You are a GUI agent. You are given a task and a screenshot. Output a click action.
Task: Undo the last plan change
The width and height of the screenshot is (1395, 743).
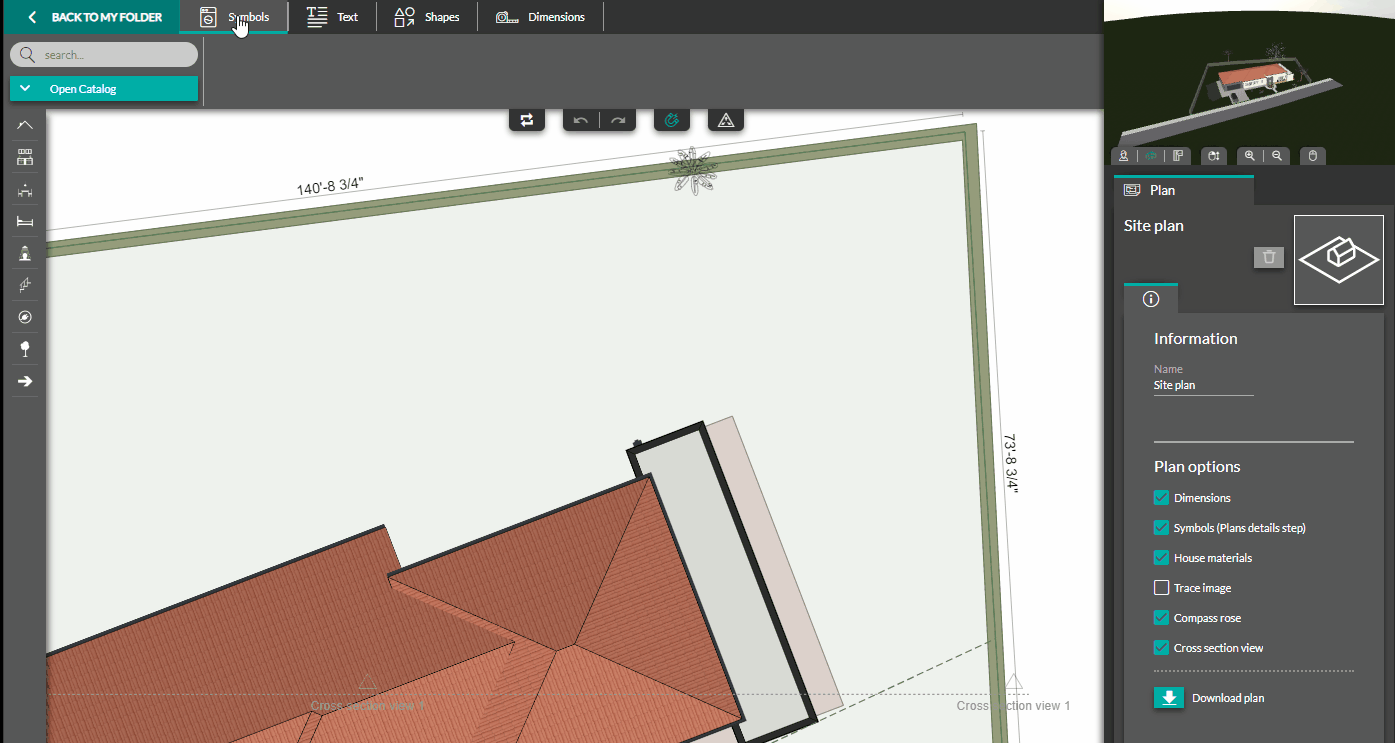(580, 119)
